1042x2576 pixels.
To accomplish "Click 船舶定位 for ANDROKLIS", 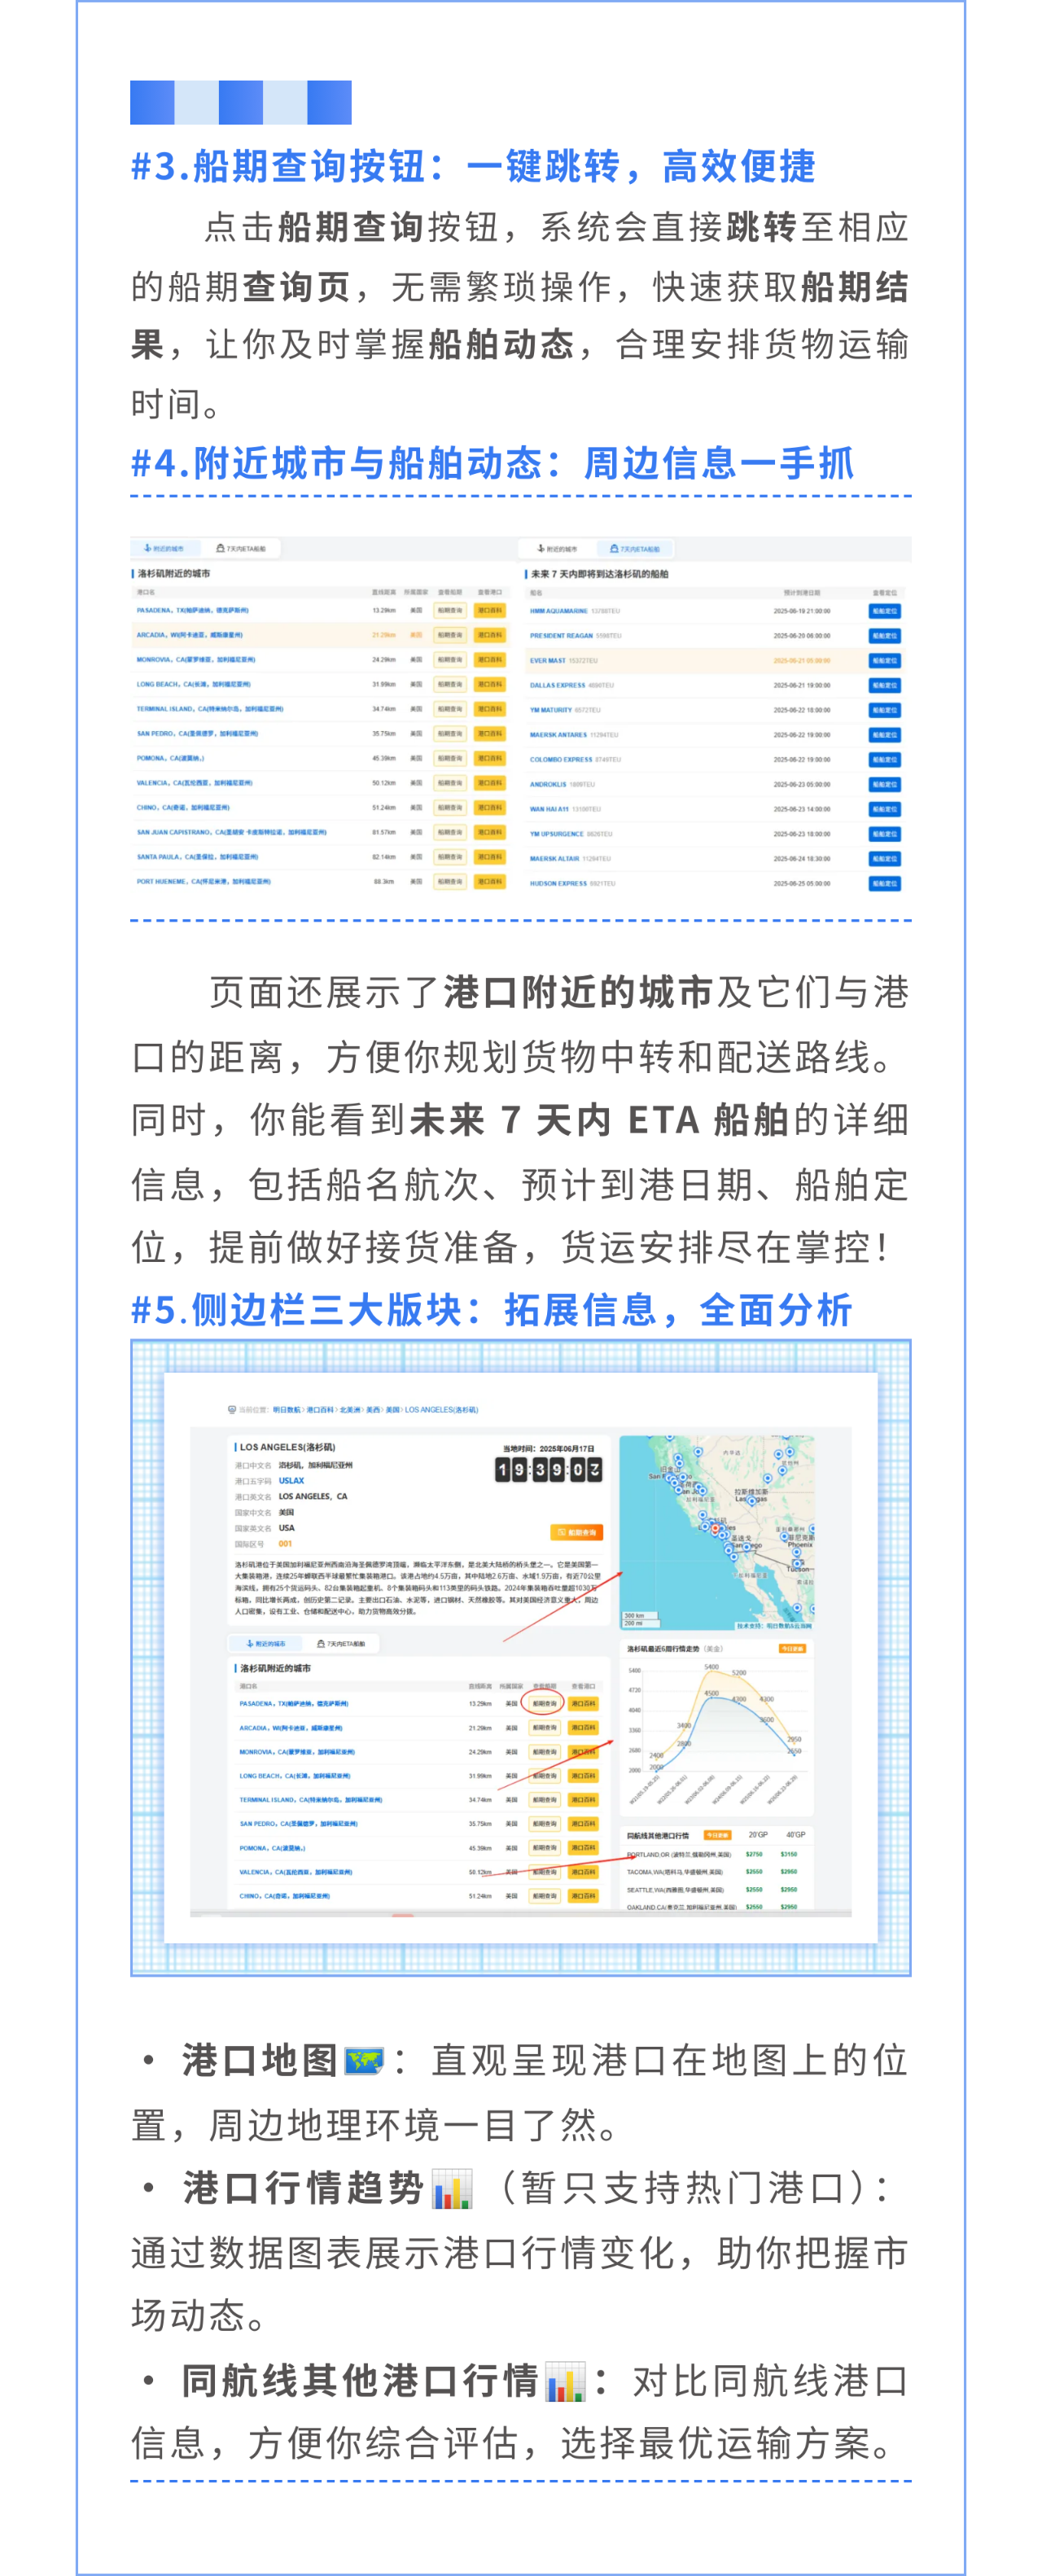I will pos(885,784).
